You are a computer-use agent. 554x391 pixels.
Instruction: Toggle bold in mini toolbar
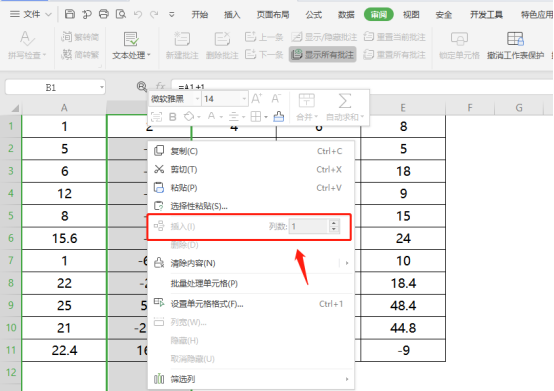pyautogui.click(x=173, y=117)
